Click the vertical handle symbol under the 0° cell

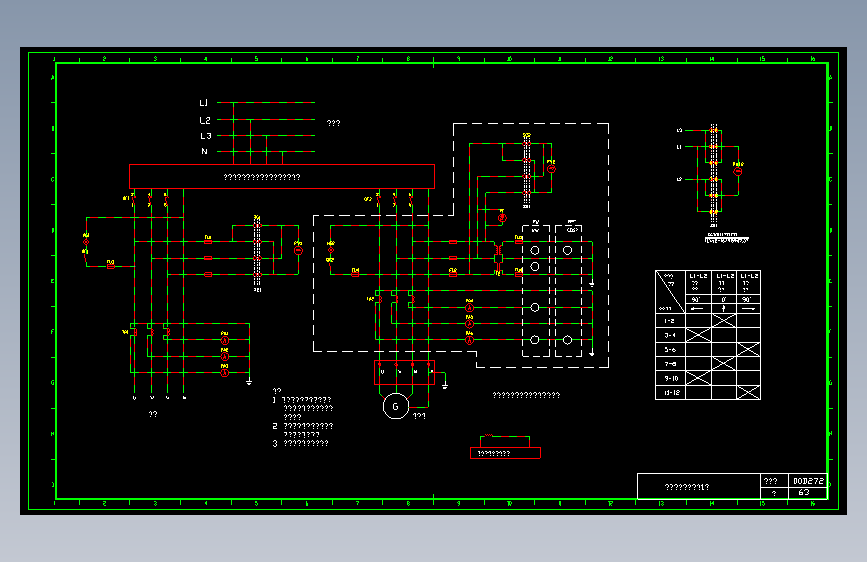724,308
